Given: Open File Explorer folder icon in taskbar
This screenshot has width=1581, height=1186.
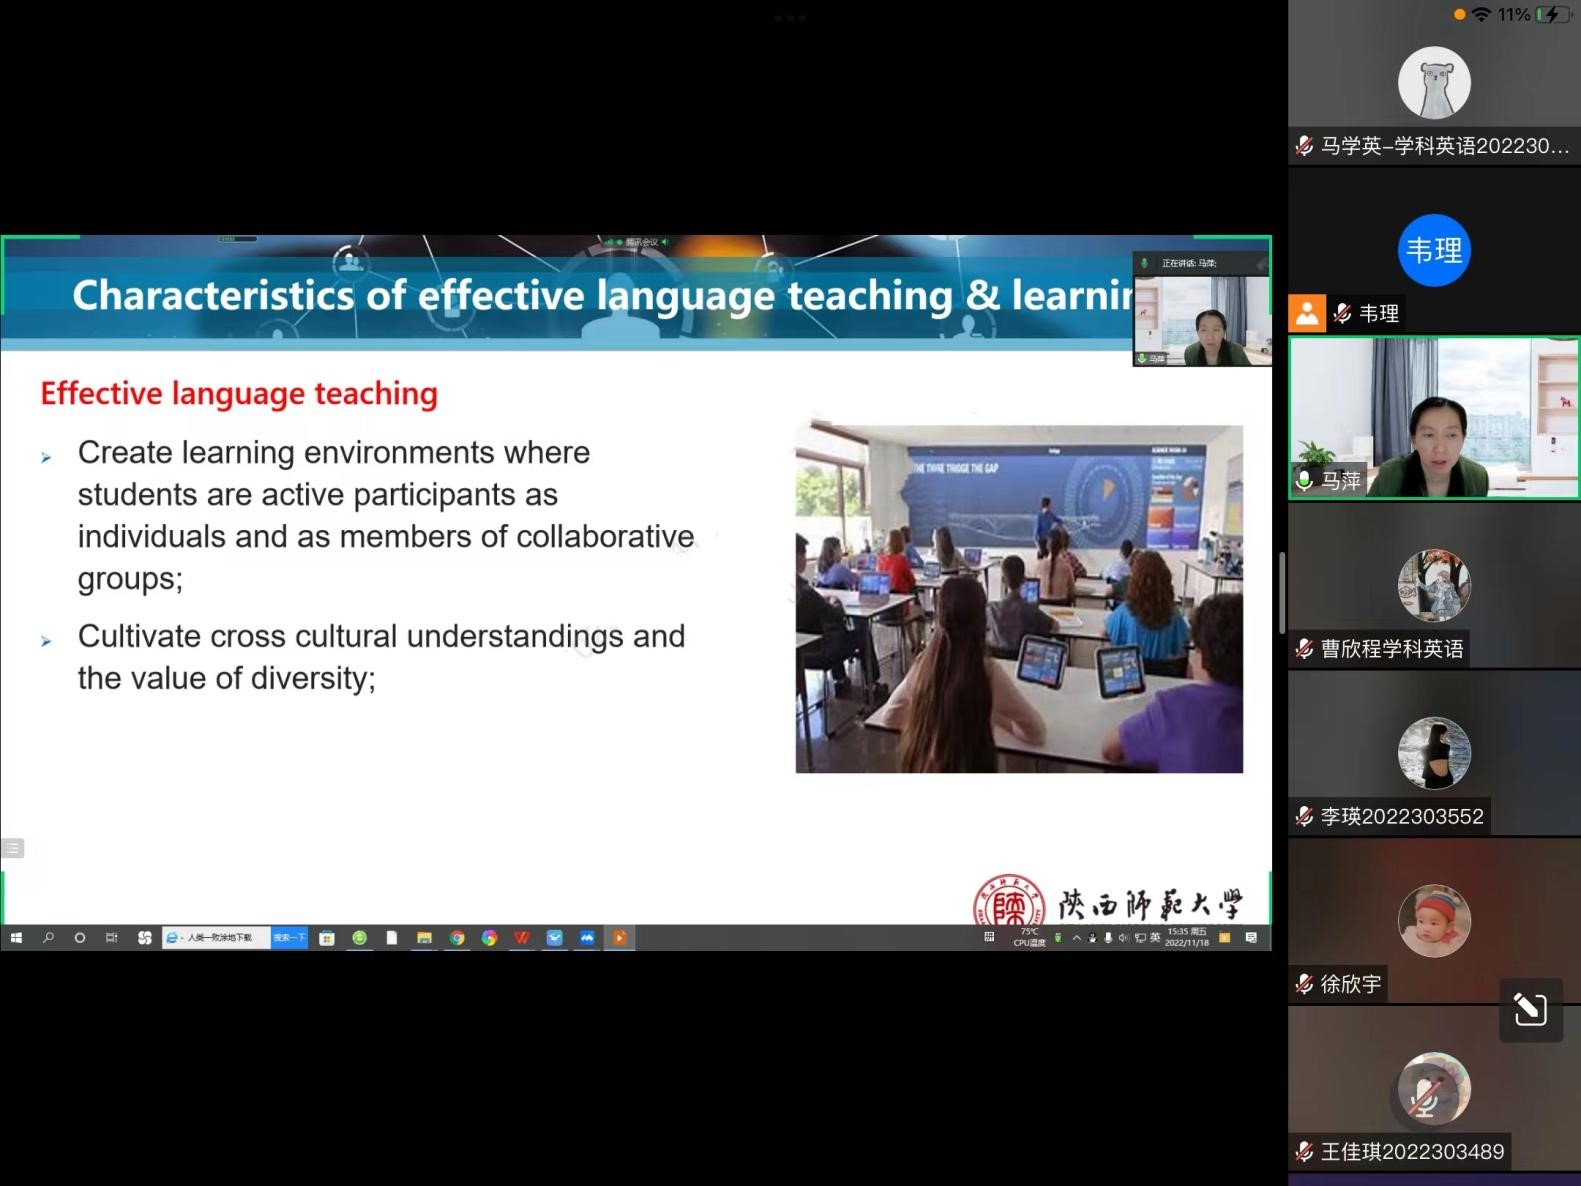Looking at the screenshot, I should point(424,938).
